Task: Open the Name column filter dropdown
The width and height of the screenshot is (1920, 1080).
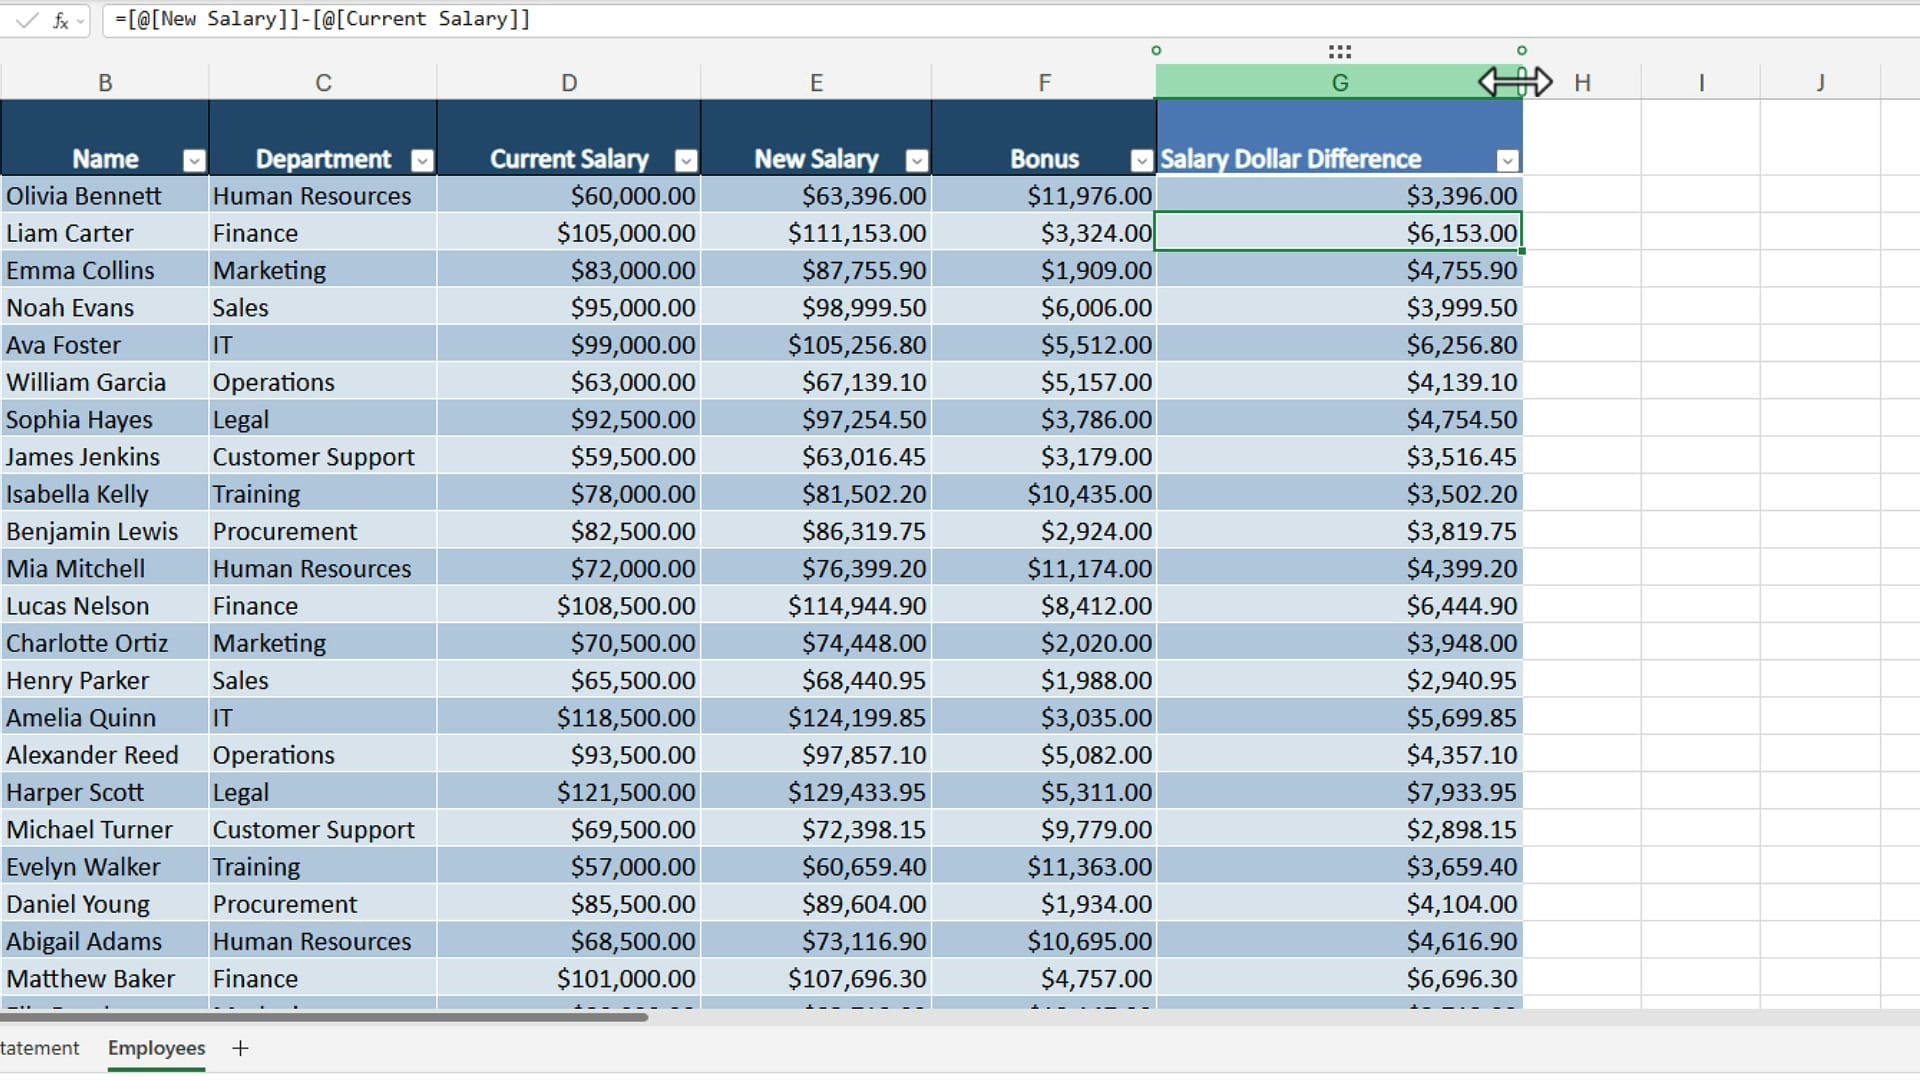Action: pos(193,159)
